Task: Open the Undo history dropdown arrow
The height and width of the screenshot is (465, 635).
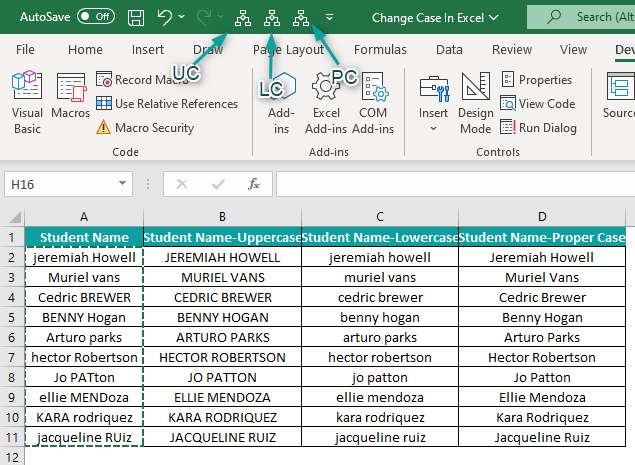Action: (181, 17)
